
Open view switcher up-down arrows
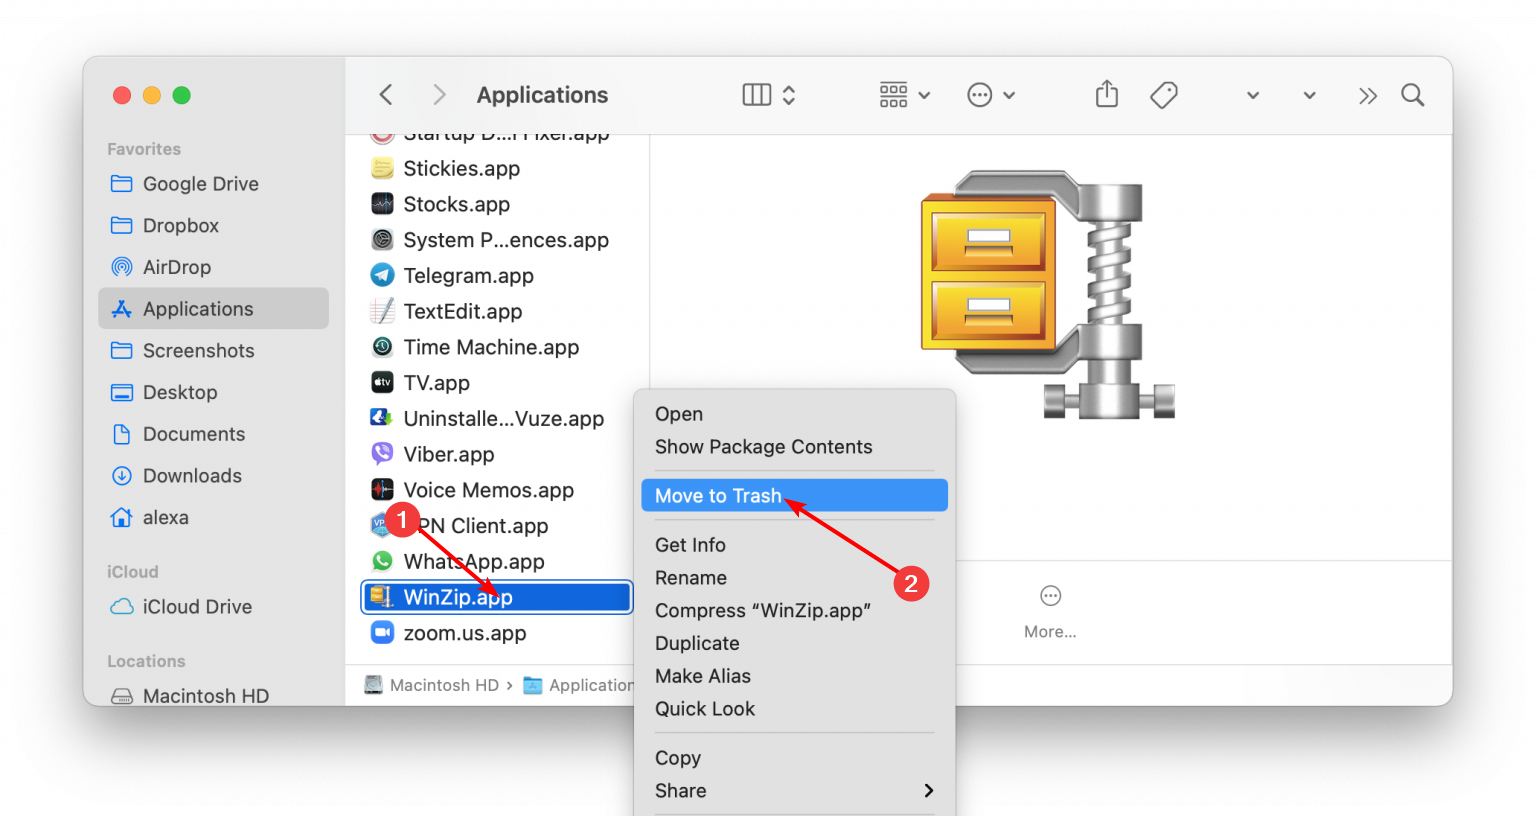(x=789, y=95)
